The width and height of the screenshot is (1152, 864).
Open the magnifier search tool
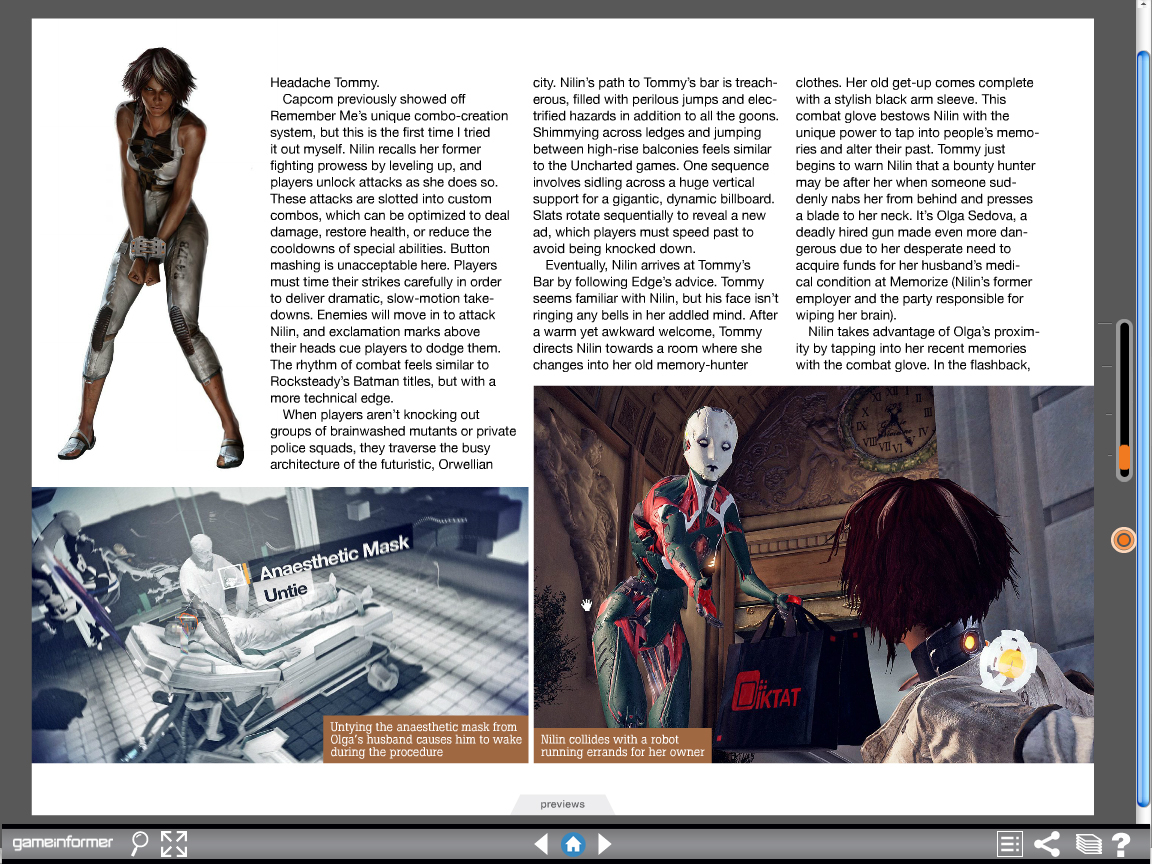[139, 843]
